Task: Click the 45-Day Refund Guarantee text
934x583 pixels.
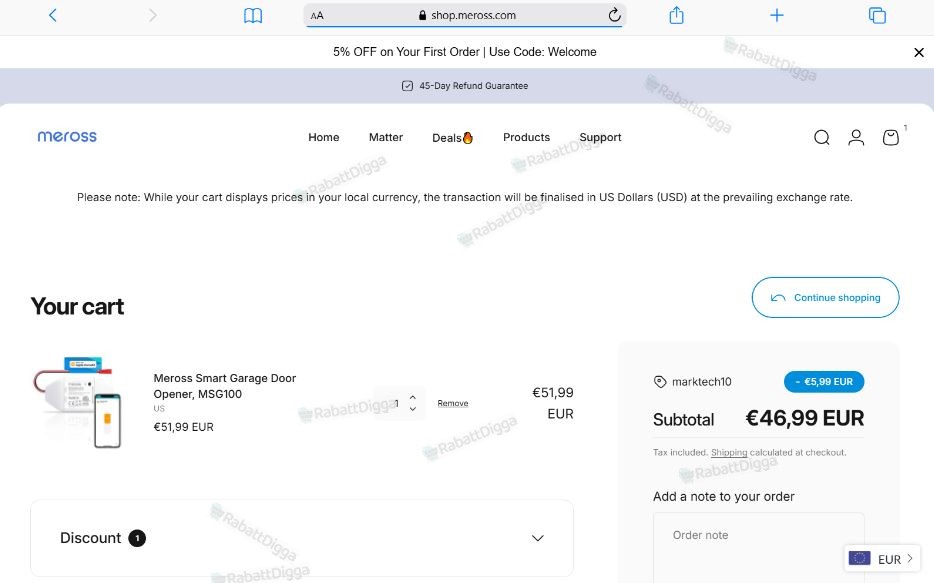Action: tap(474, 86)
